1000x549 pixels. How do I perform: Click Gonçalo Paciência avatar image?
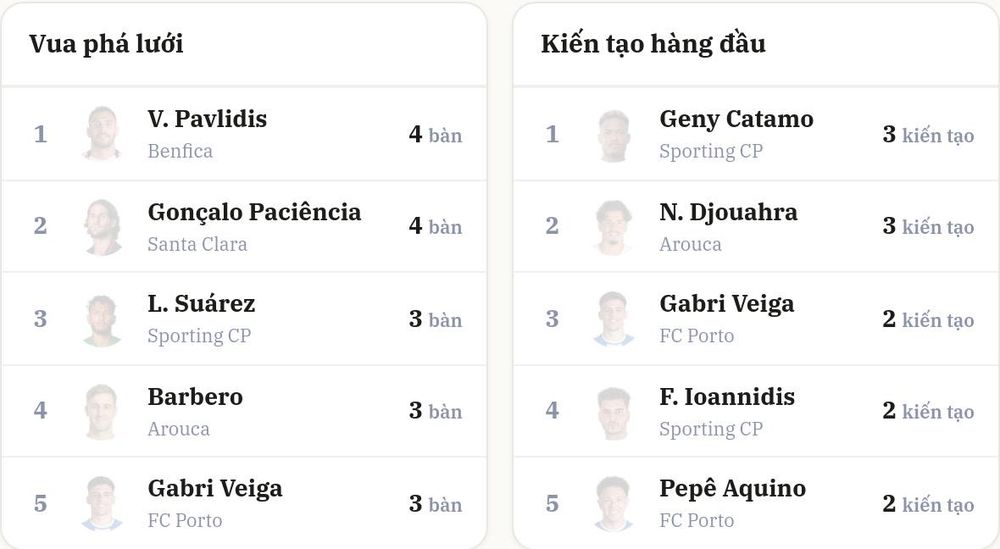(x=102, y=226)
